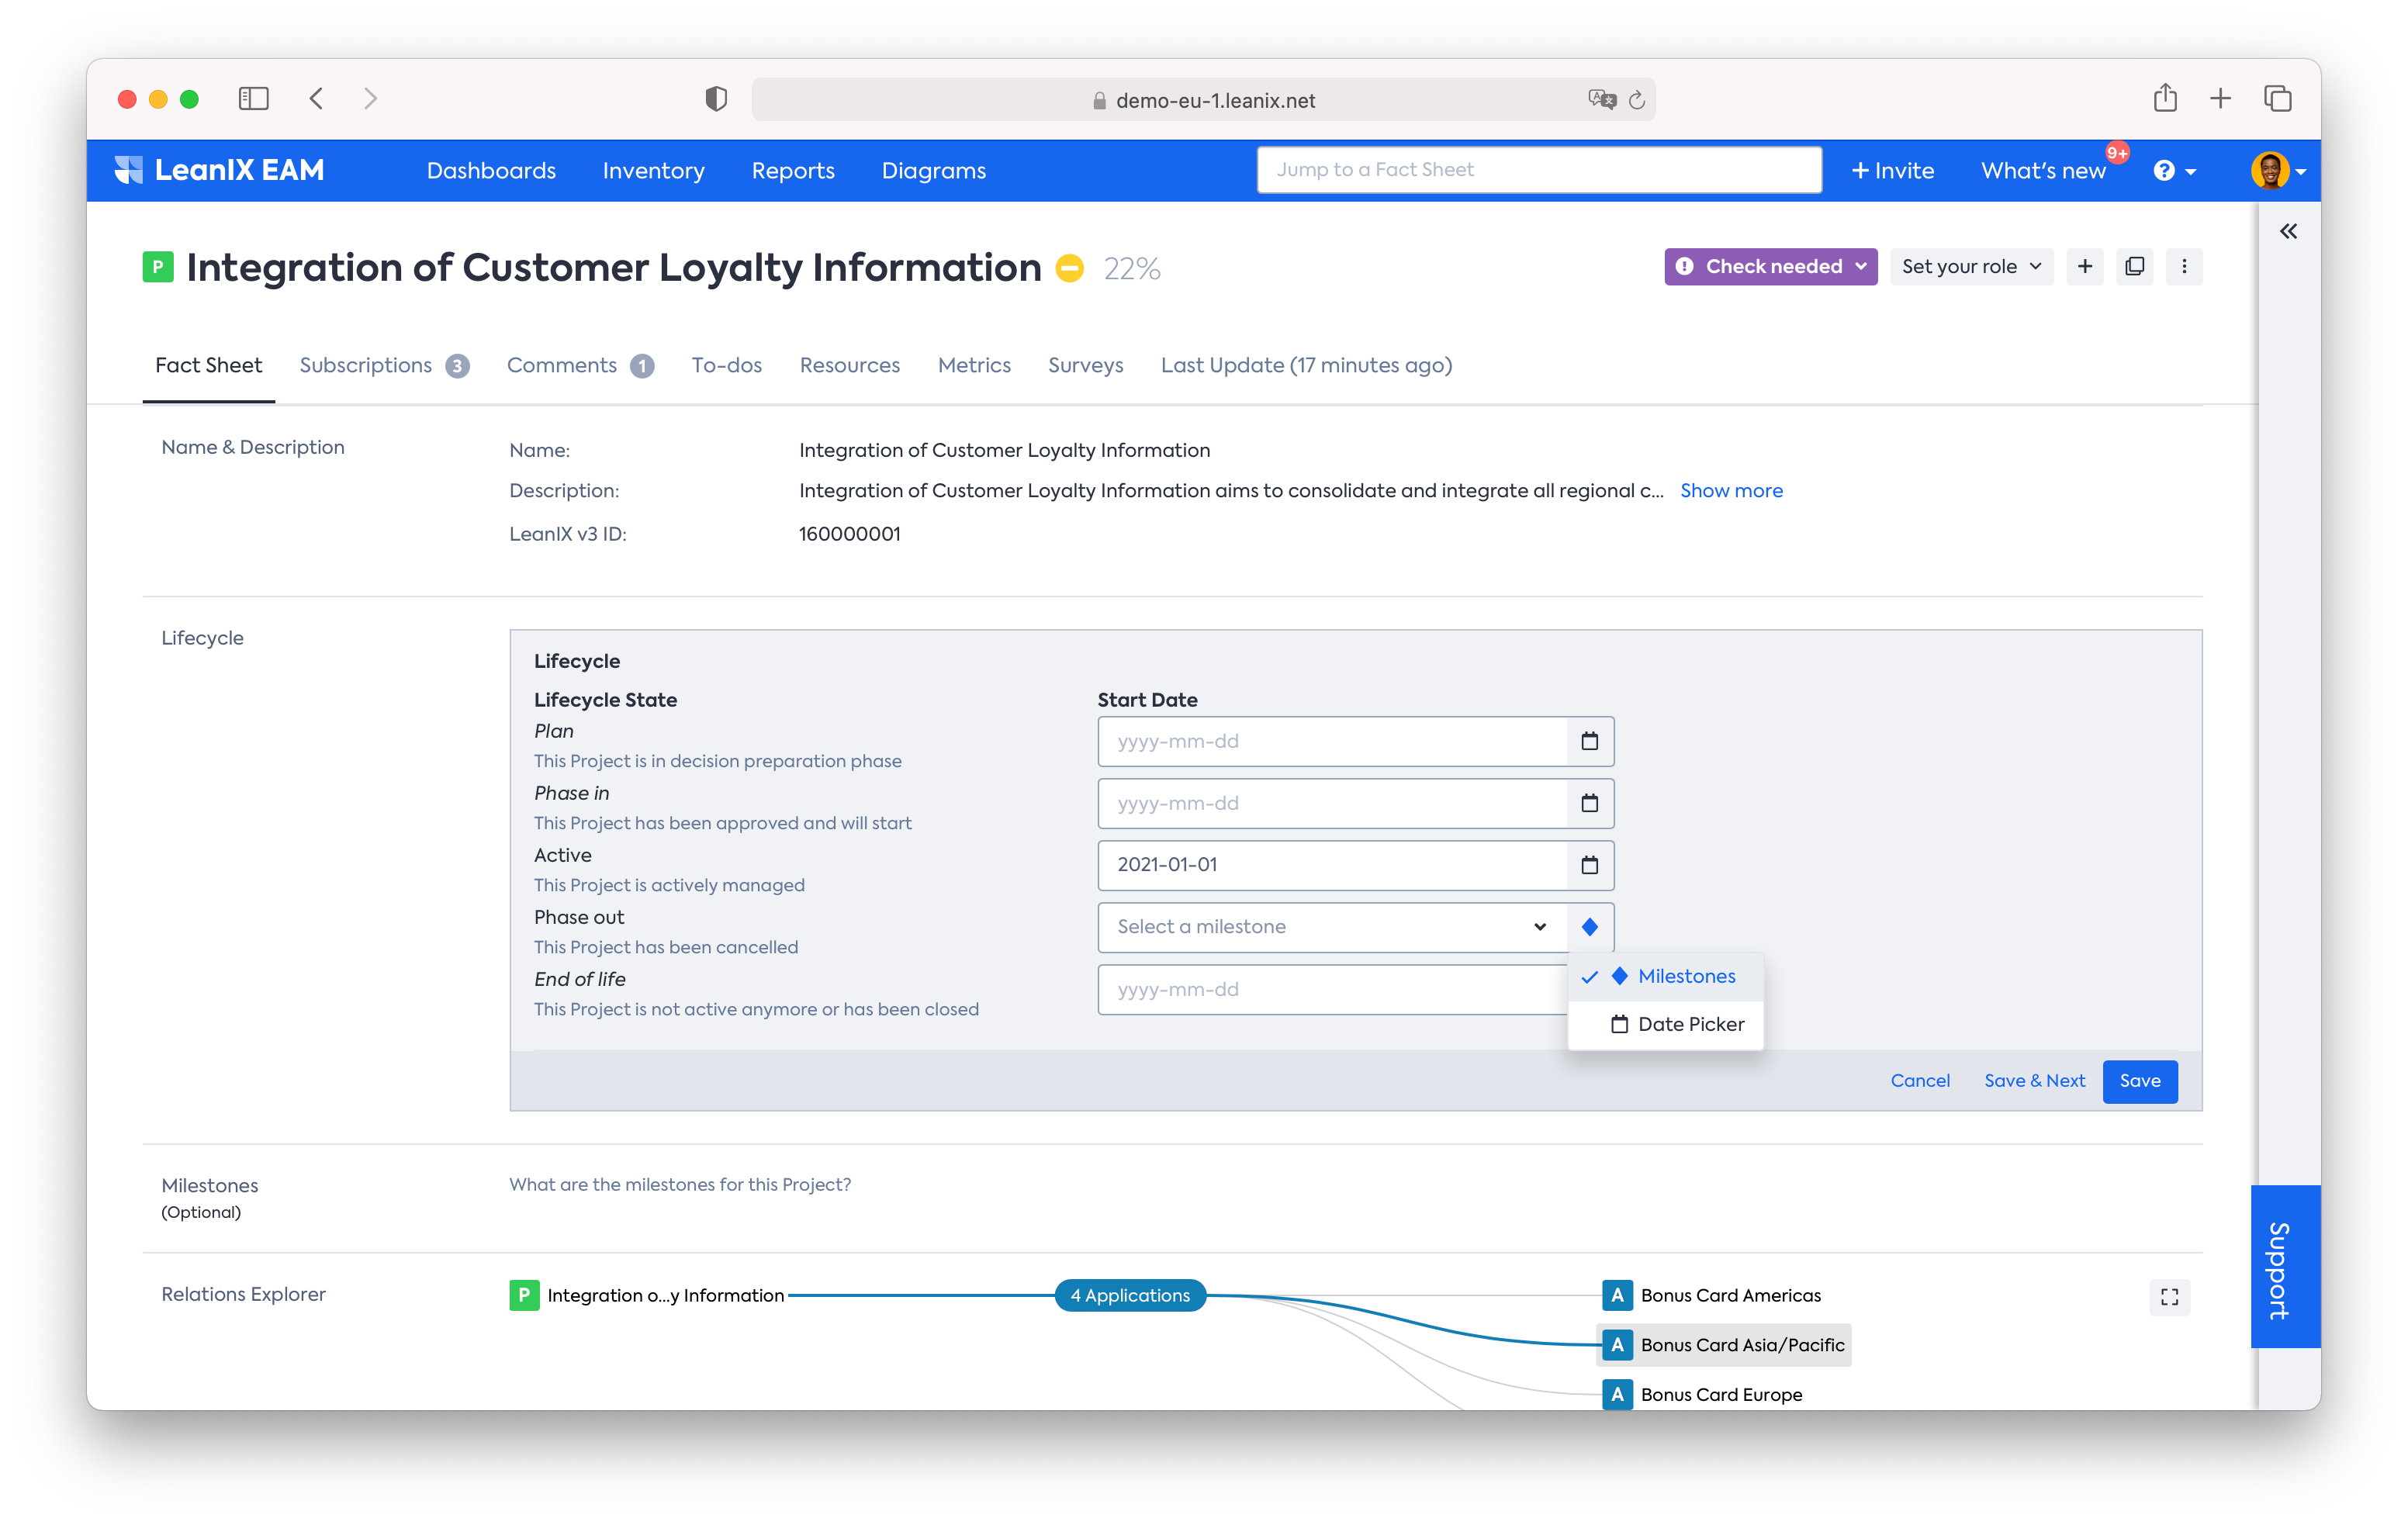Open the Inventory page
This screenshot has width=2408, height=1525.
coord(653,171)
